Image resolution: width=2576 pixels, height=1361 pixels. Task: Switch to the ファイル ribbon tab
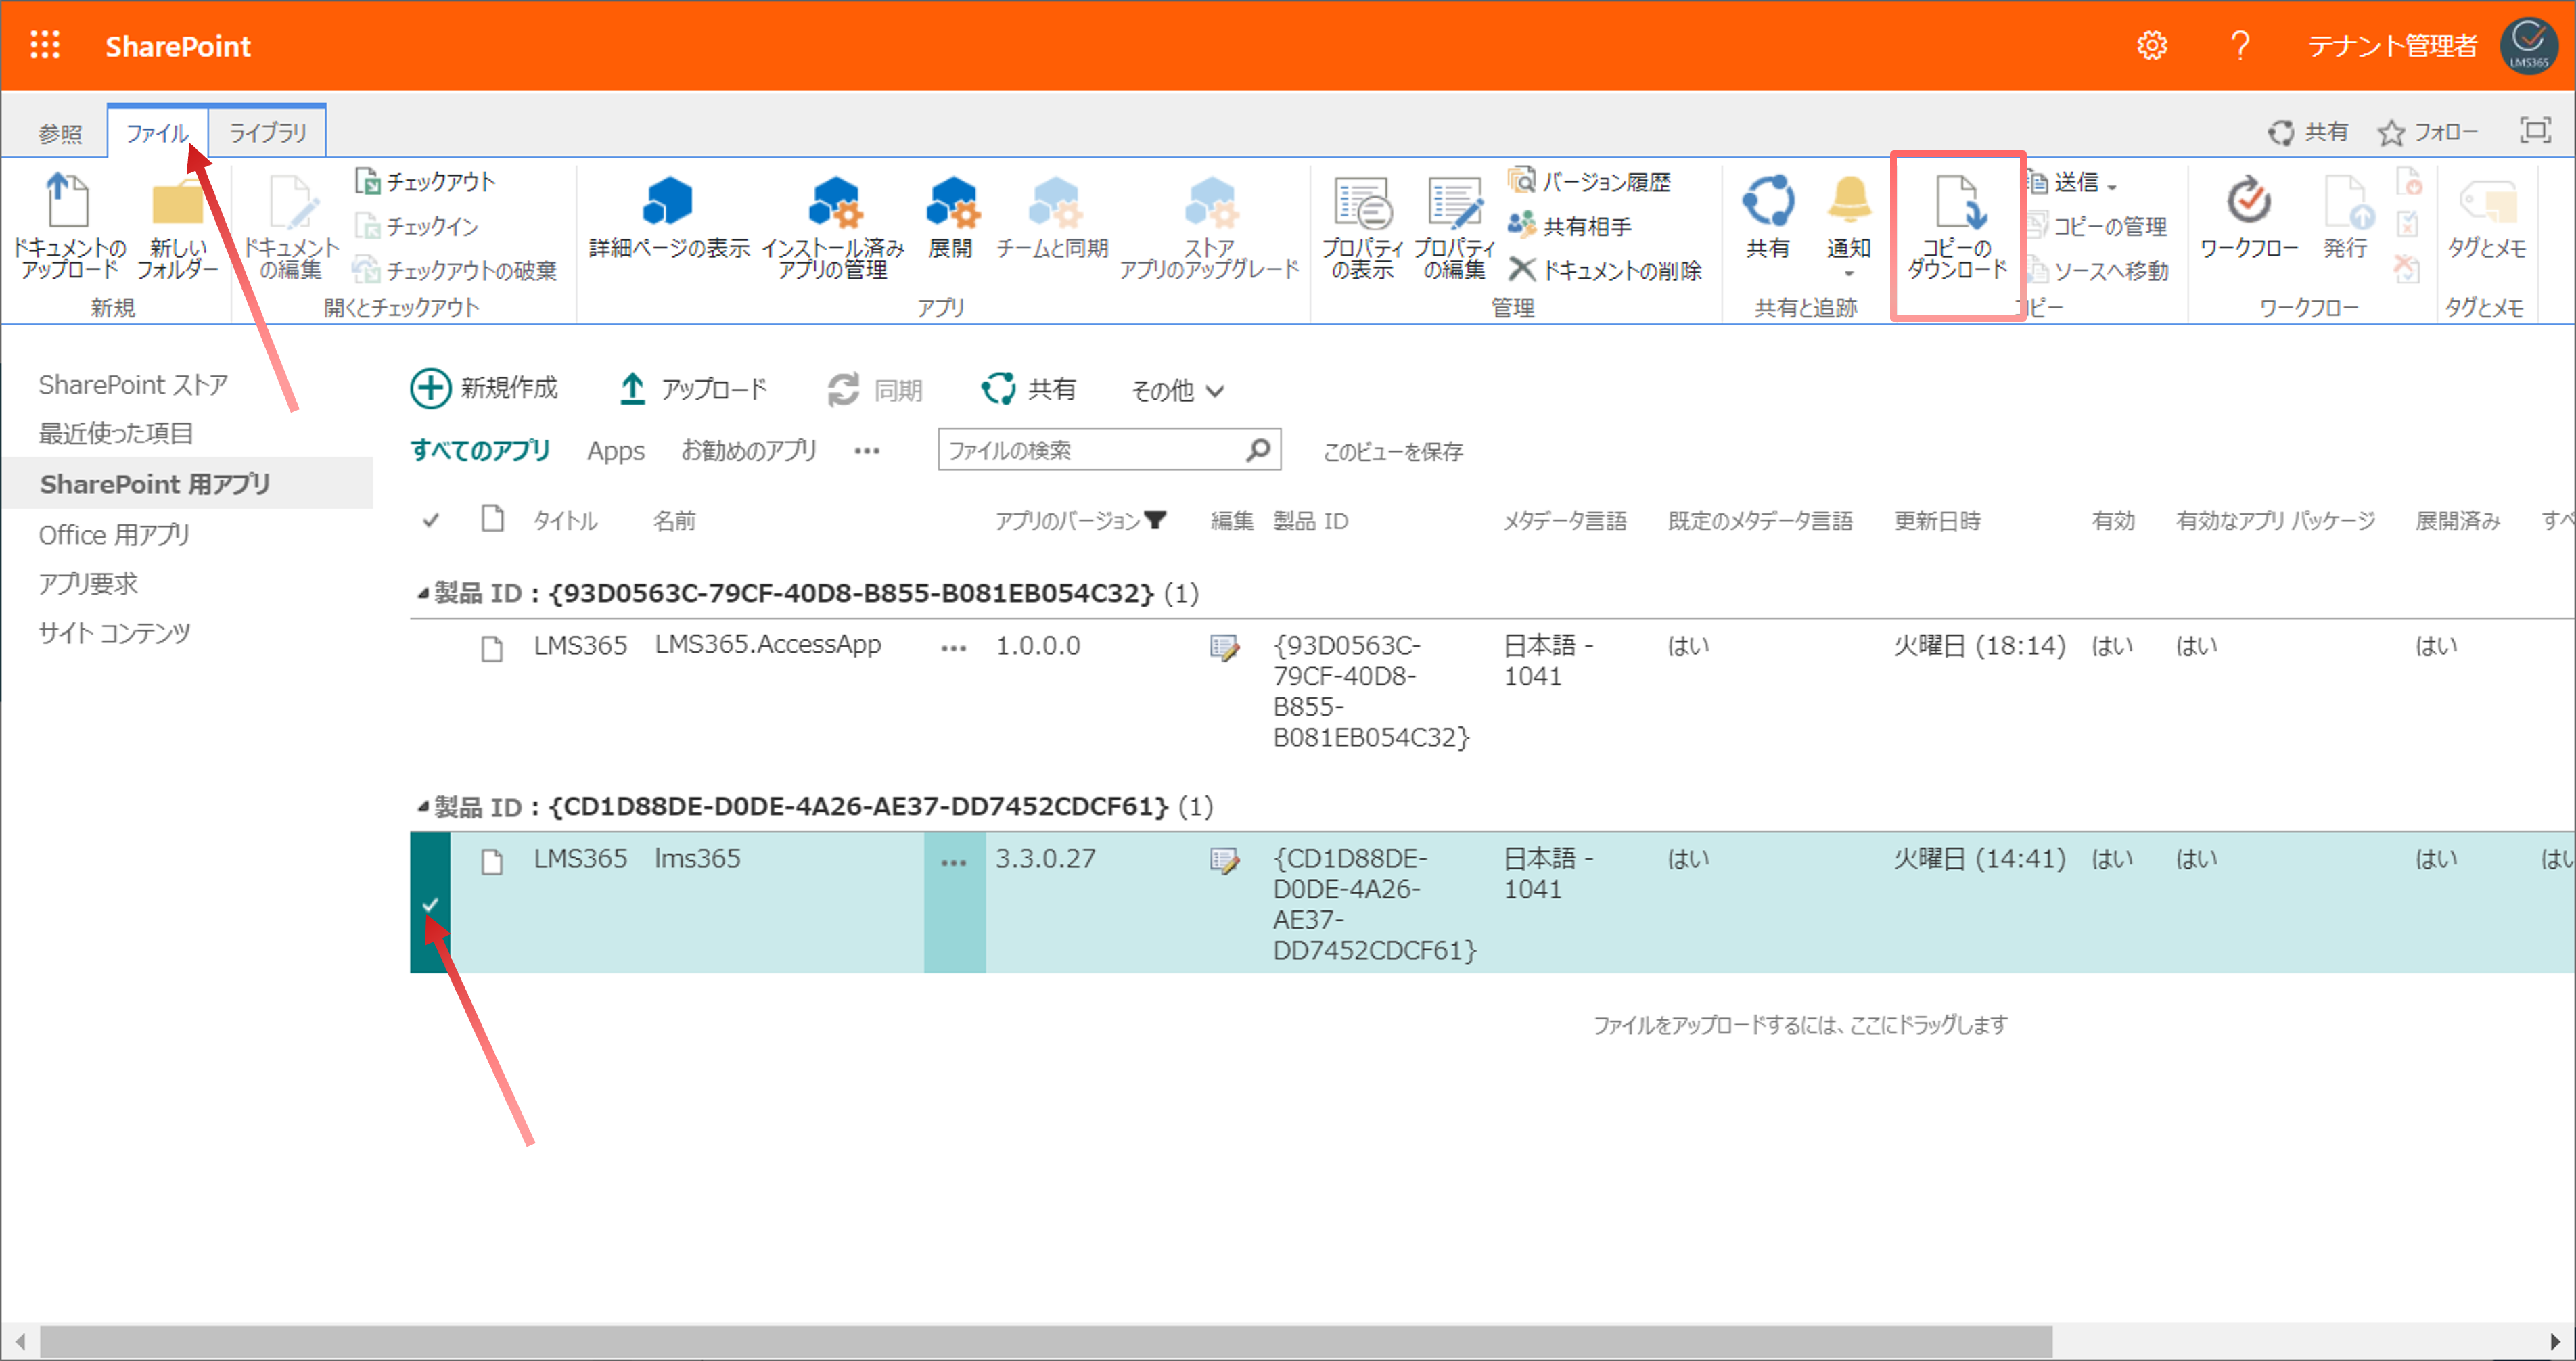157,133
